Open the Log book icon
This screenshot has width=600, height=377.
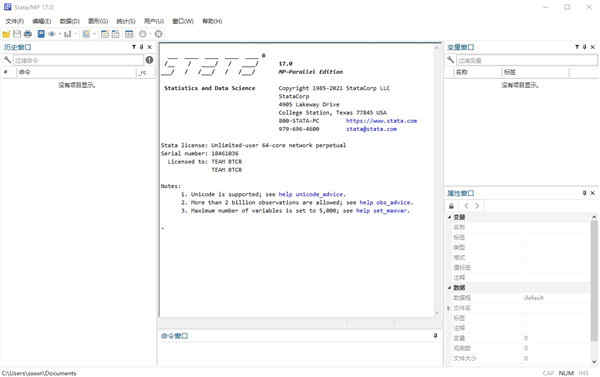click(x=41, y=34)
